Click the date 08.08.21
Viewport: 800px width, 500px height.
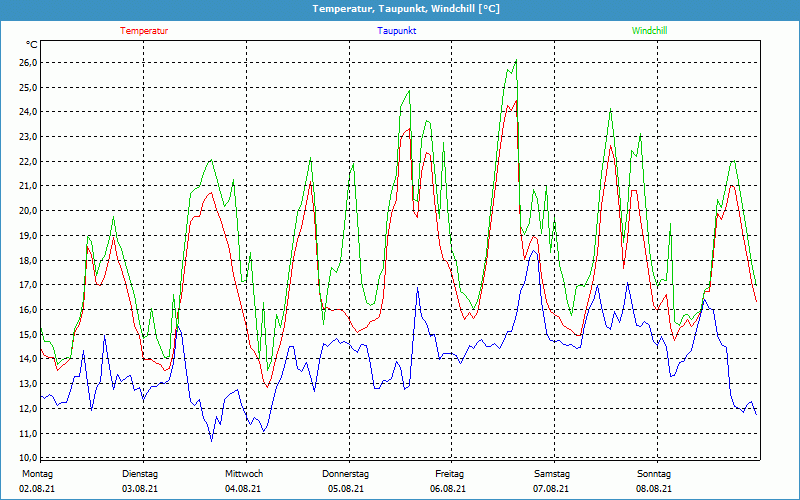coord(654,489)
